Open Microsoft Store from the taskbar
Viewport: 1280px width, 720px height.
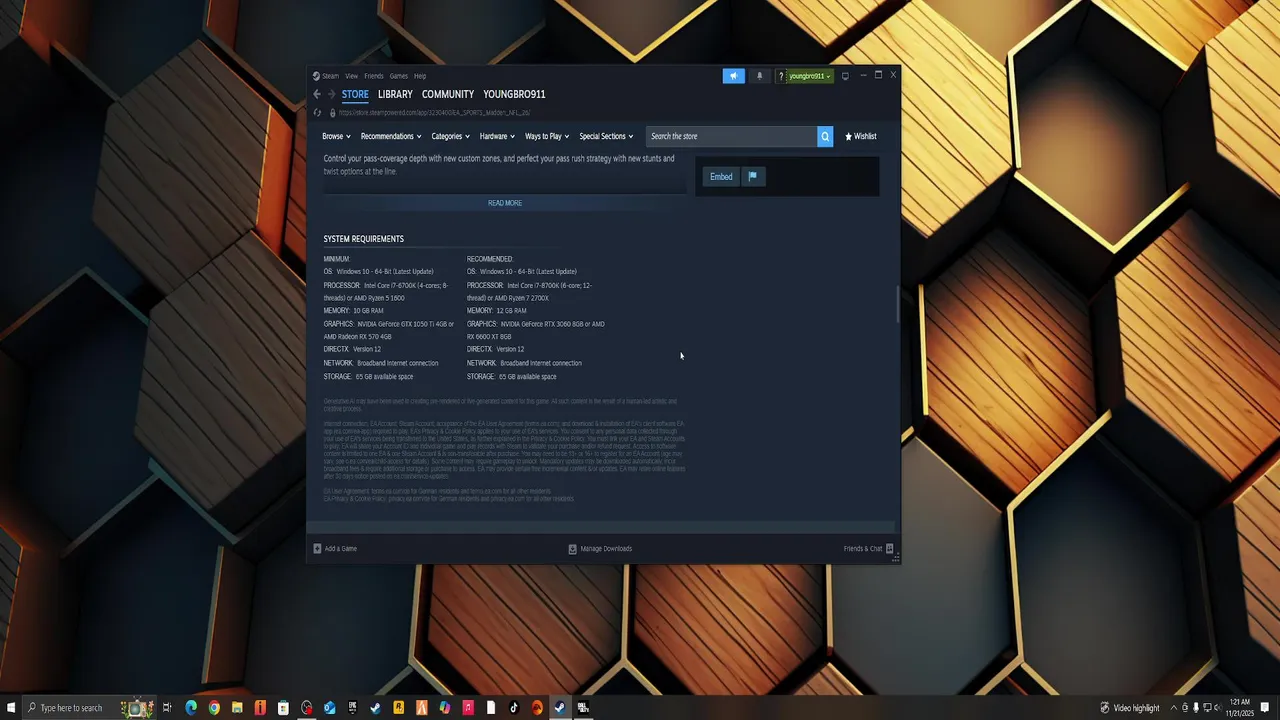(283, 708)
